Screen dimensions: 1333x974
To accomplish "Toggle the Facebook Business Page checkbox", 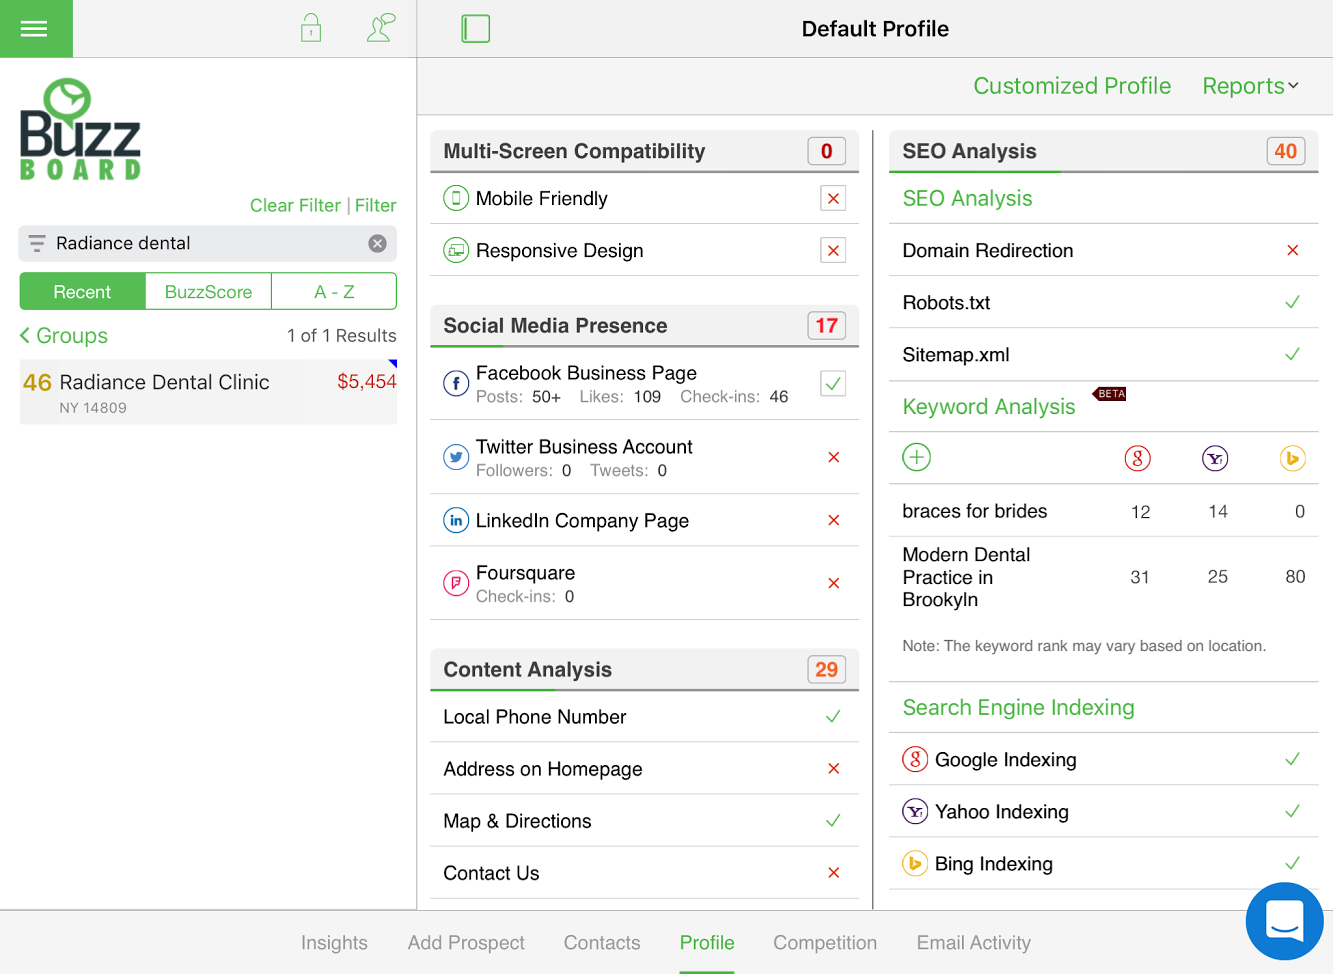I will (x=833, y=383).
